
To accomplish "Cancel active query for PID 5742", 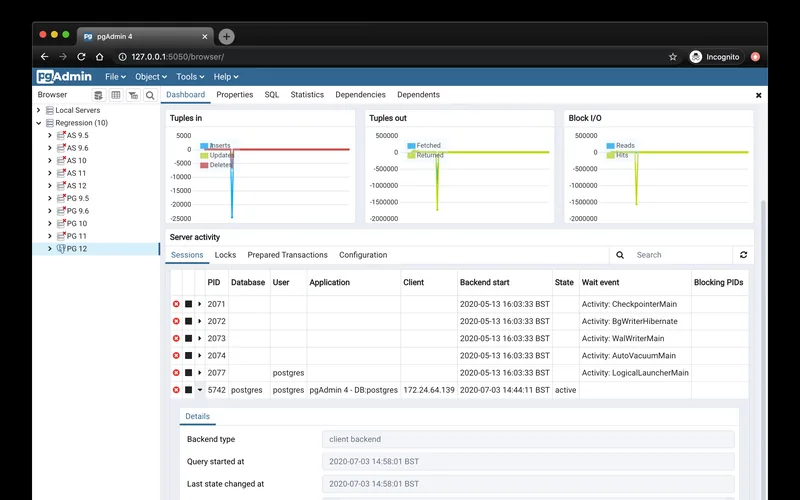I will [188, 390].
